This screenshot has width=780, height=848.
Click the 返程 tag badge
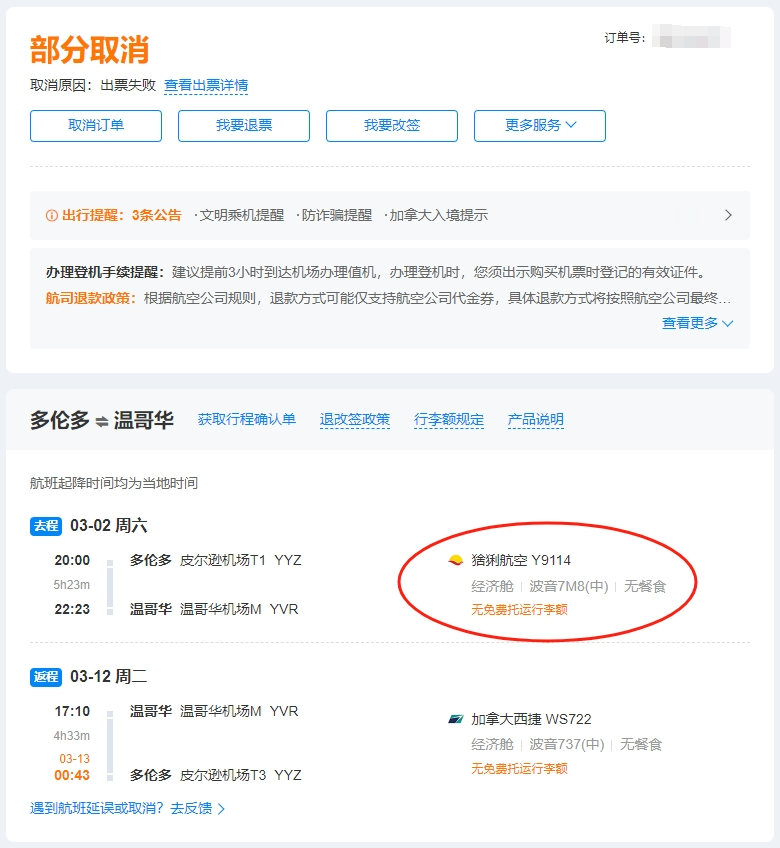coord(46,677)
